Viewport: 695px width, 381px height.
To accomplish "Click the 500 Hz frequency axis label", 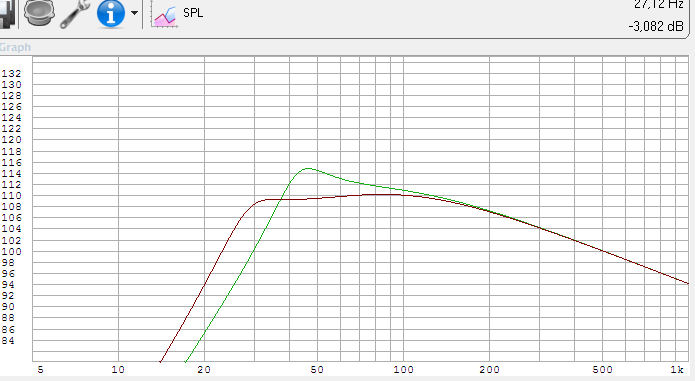I will (x=602, y=369).
